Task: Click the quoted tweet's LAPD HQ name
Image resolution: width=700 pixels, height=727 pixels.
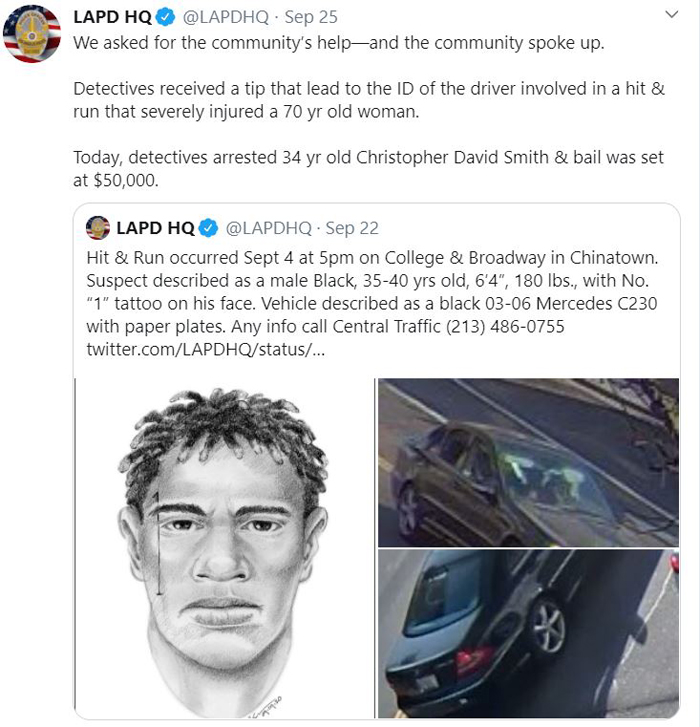Action: coord(155,228)
